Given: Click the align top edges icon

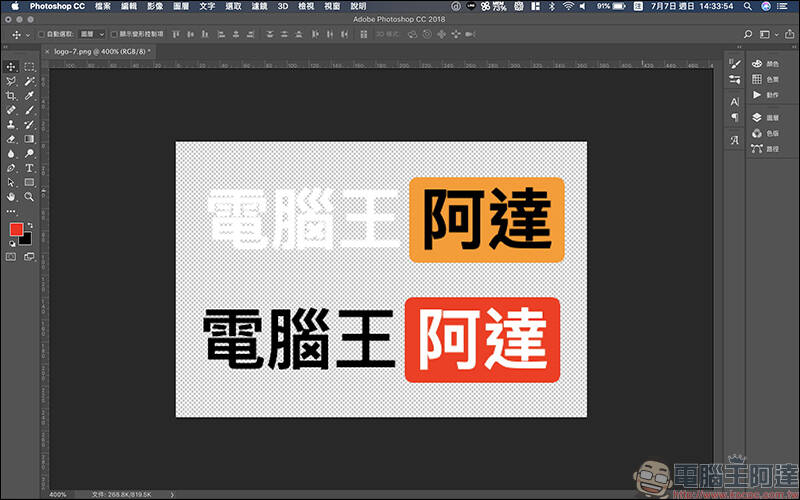Looking at the screenshot, I should point(176,34).
